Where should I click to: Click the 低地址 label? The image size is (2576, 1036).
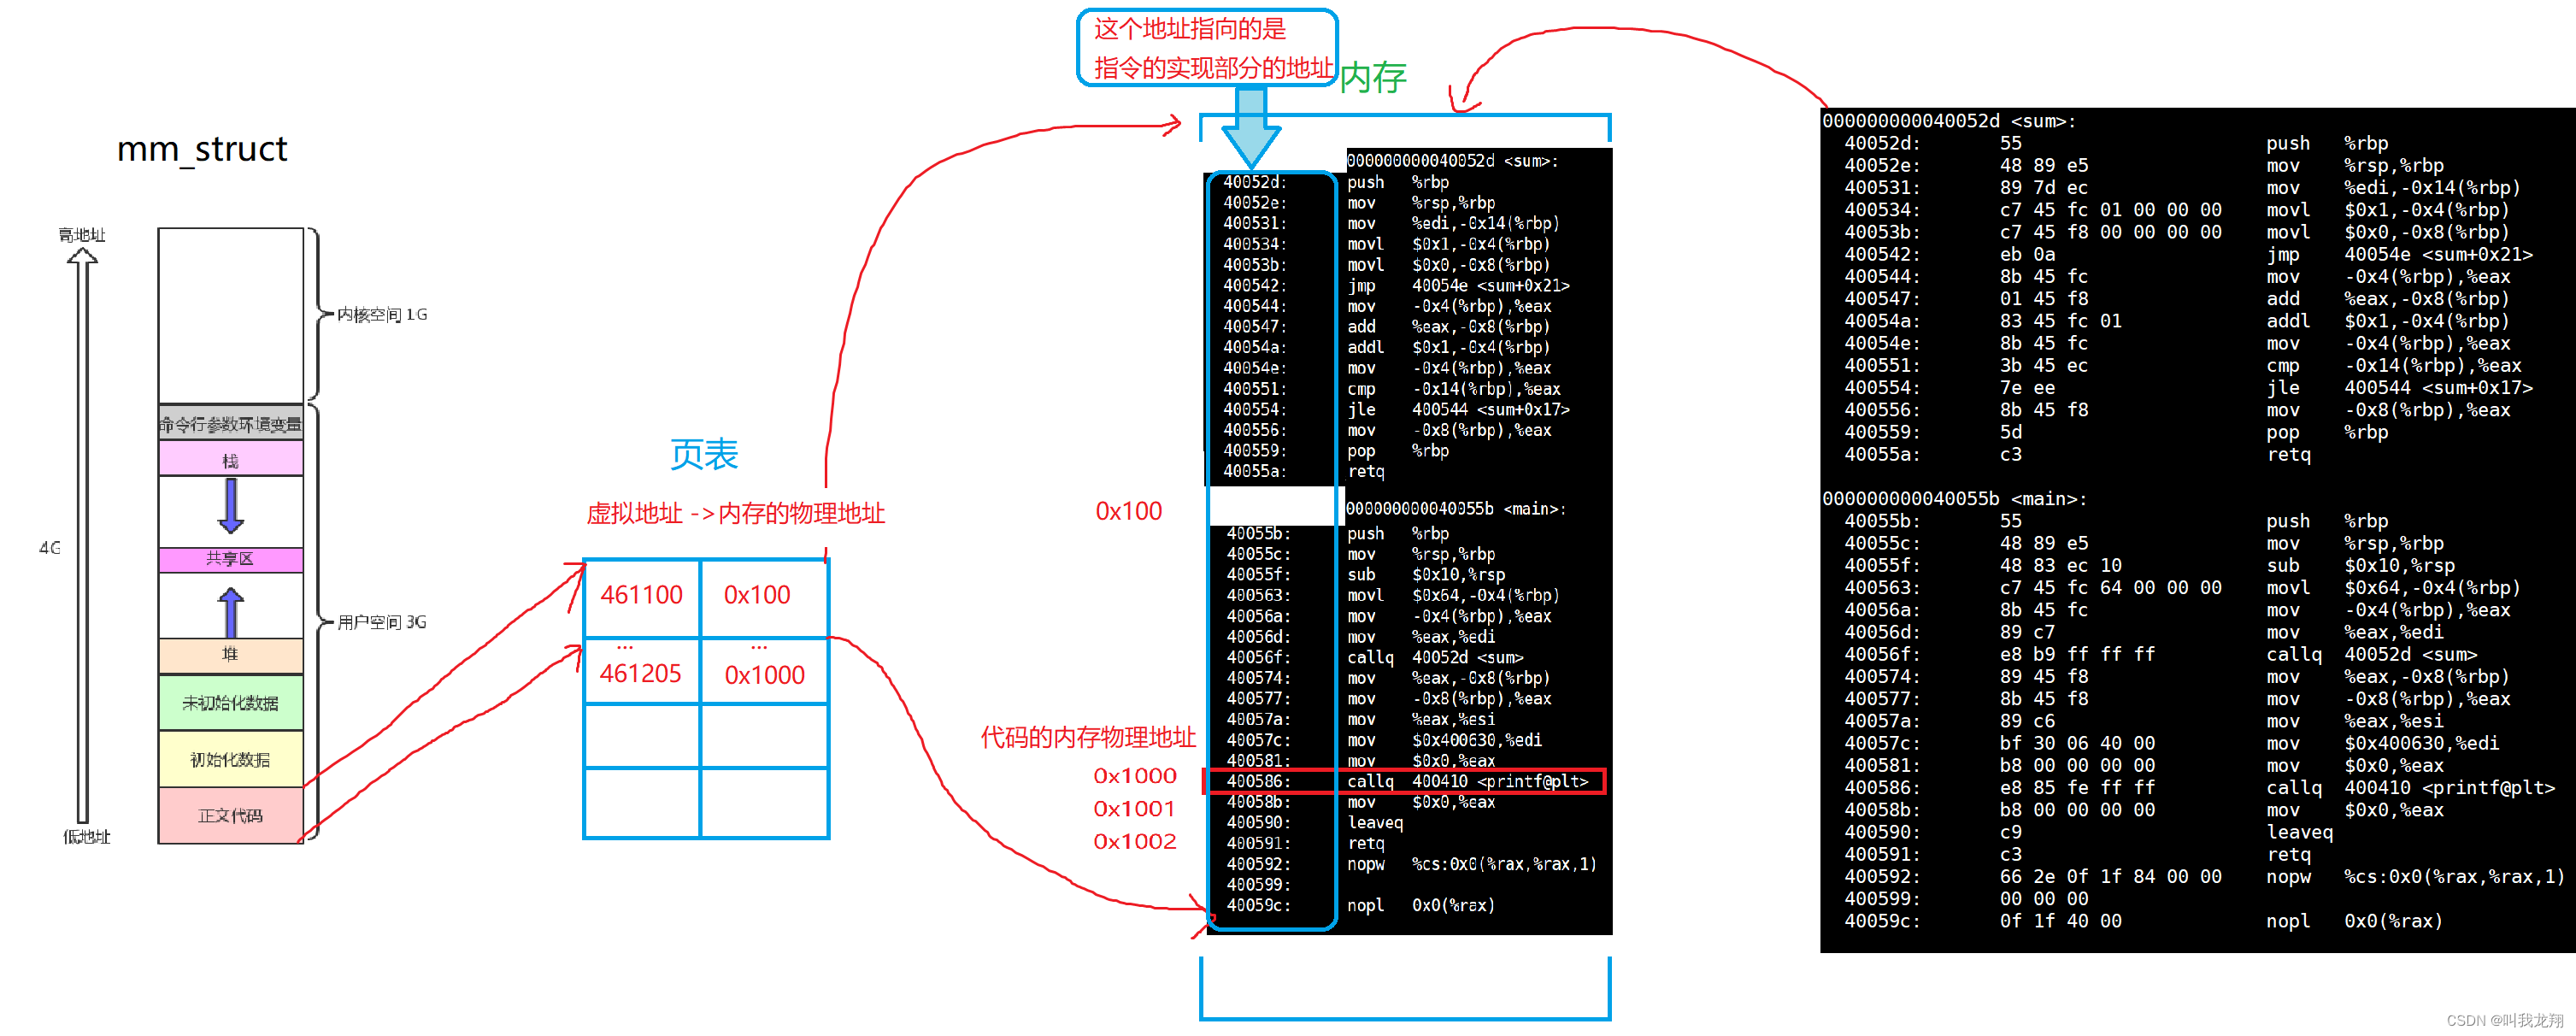(87, 837)
